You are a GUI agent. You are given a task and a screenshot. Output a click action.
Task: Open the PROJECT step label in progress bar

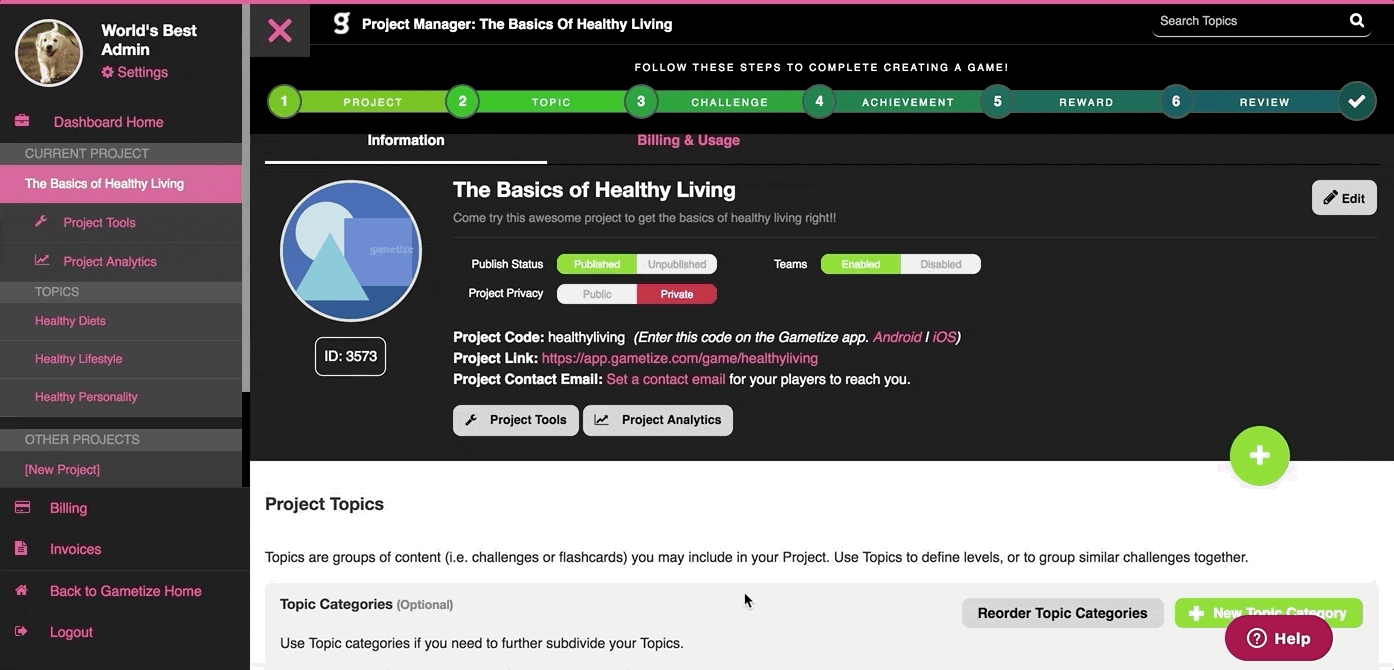[x=373, y=102]
